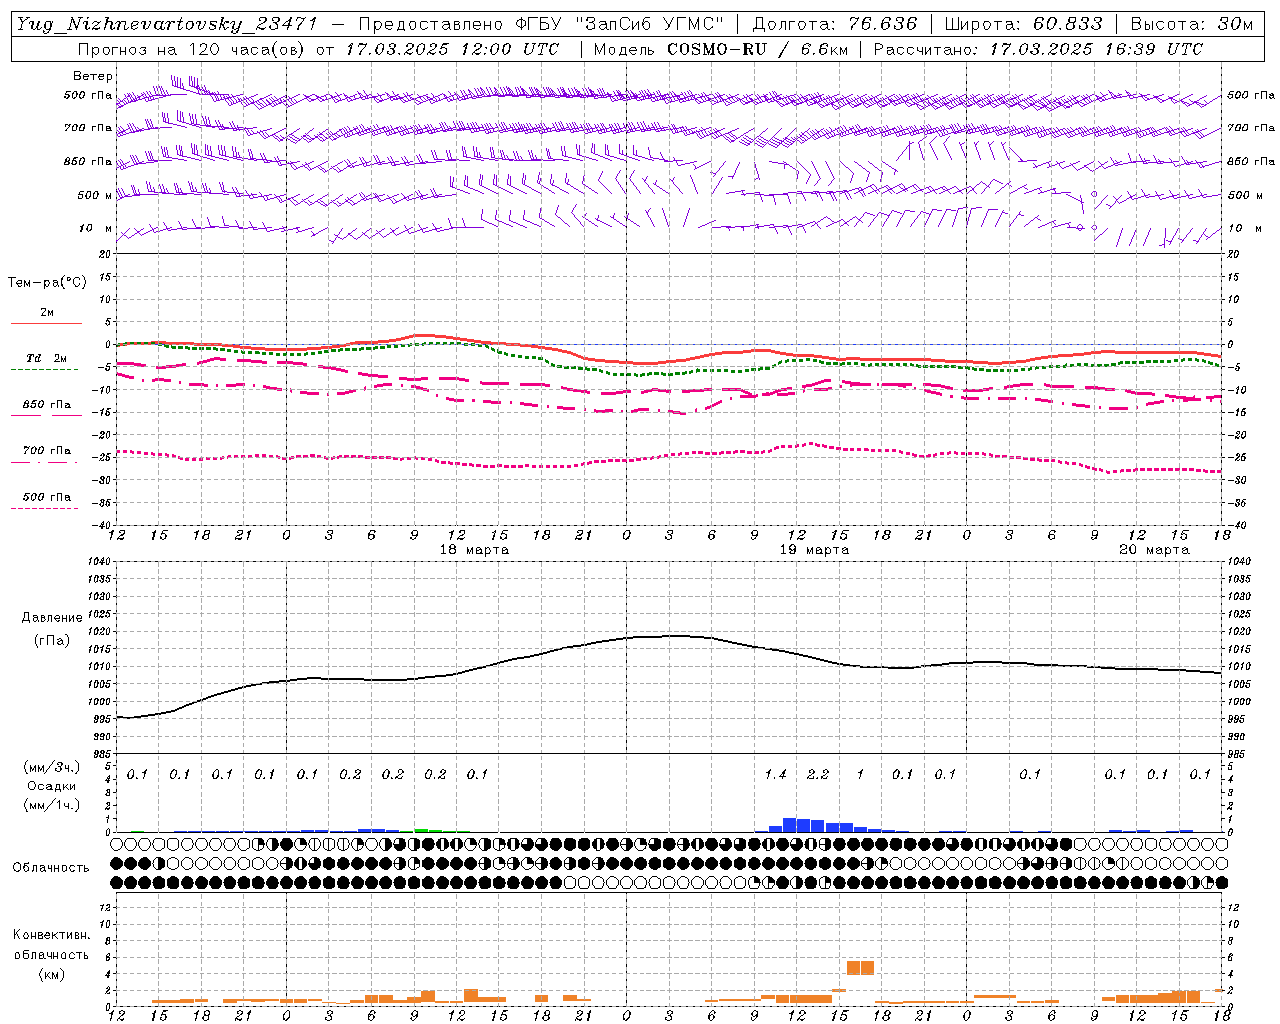The height and width of the screenshot is (1024, 1280).
Task: Click the Конвективн. облачность label
Action: [x=51, y=945]
